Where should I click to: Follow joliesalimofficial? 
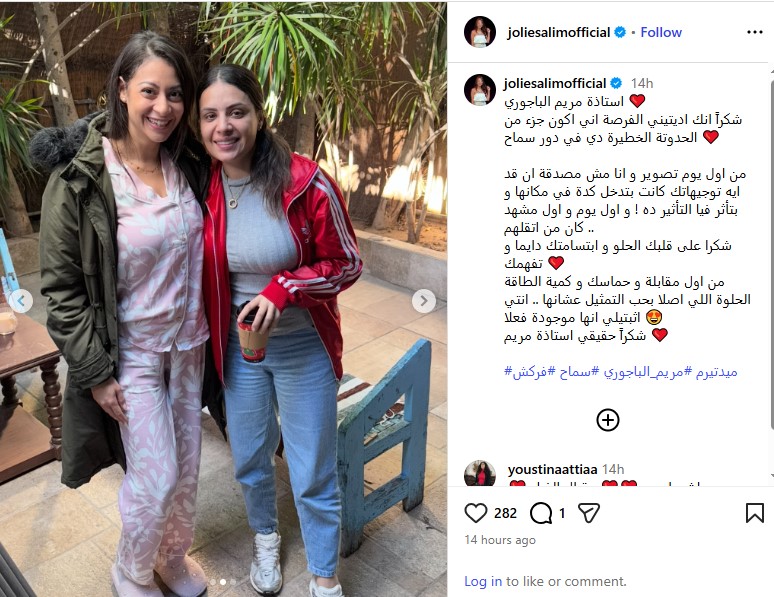point(661,33)
